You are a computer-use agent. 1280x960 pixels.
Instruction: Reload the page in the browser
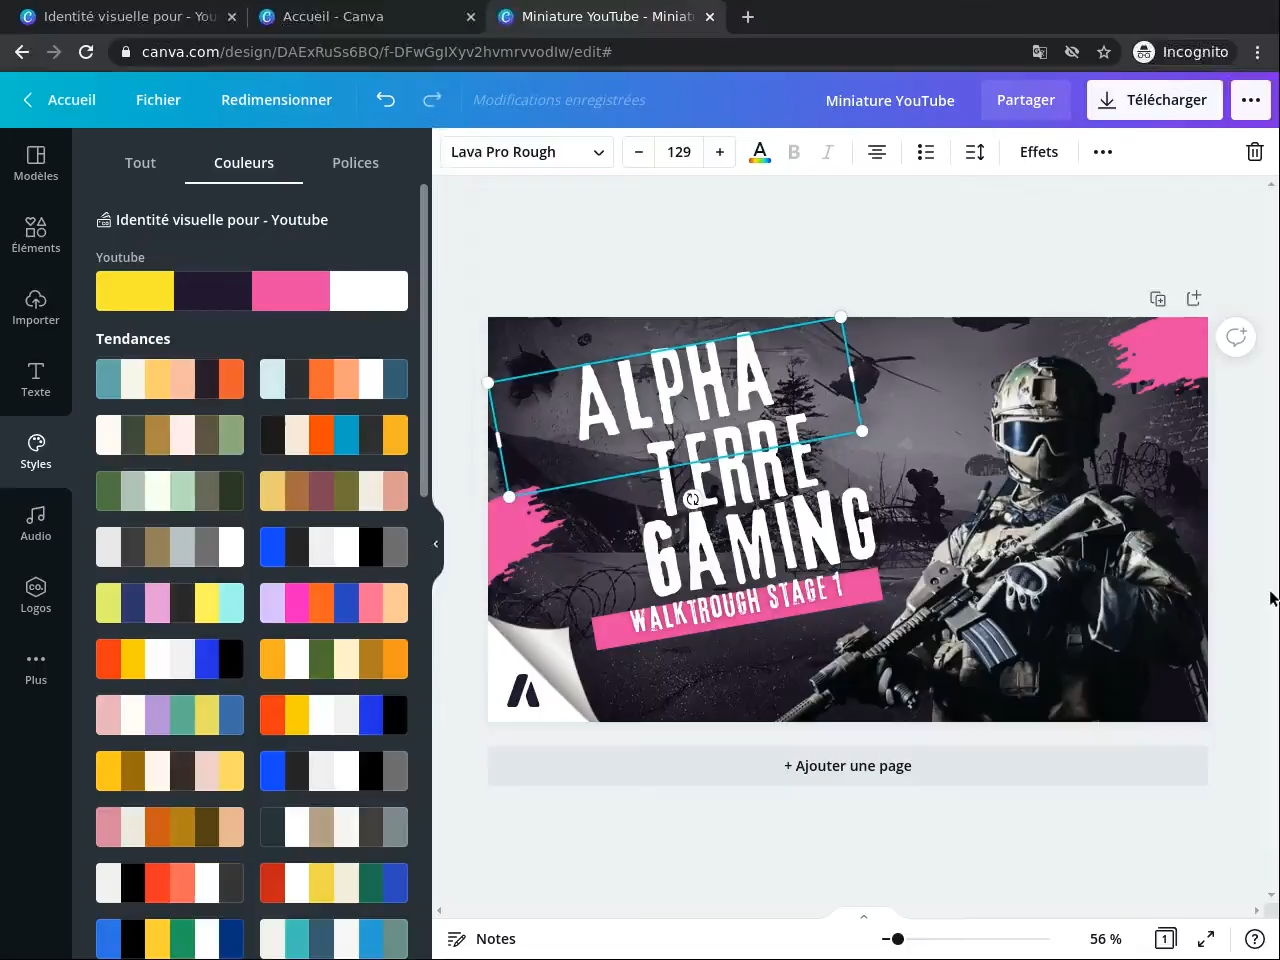(86, 52)
